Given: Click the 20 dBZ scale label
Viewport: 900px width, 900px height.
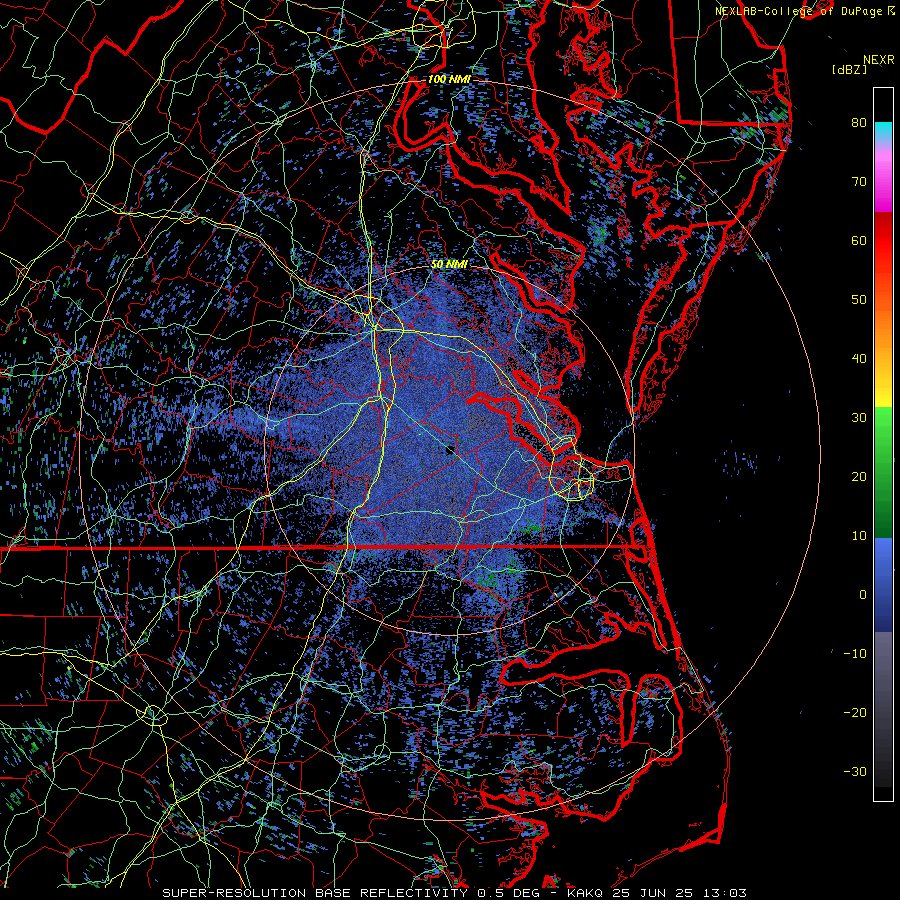Looking at the screenshot, I should pyautogui.click(x=859, y=476).
